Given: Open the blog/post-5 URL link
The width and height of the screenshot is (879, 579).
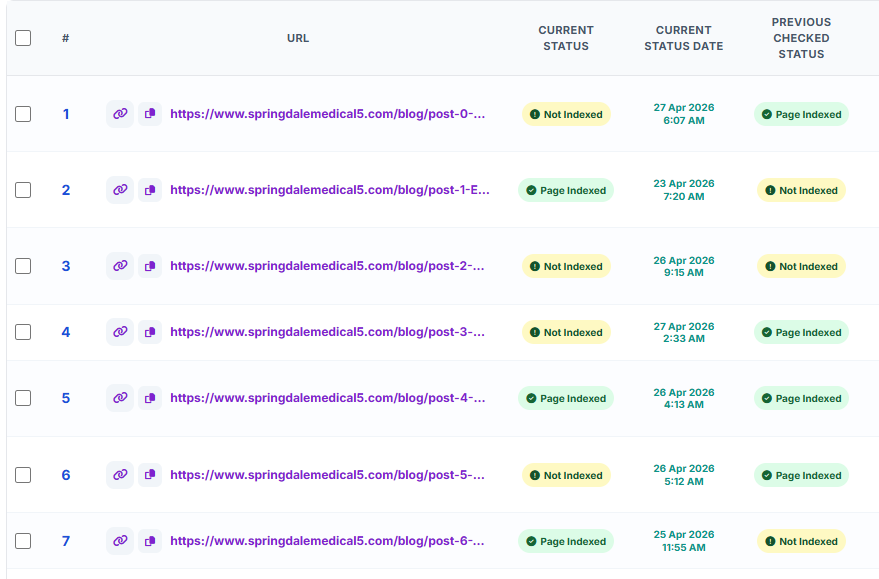Looking at the screenshot, I should tap(327, 475).
